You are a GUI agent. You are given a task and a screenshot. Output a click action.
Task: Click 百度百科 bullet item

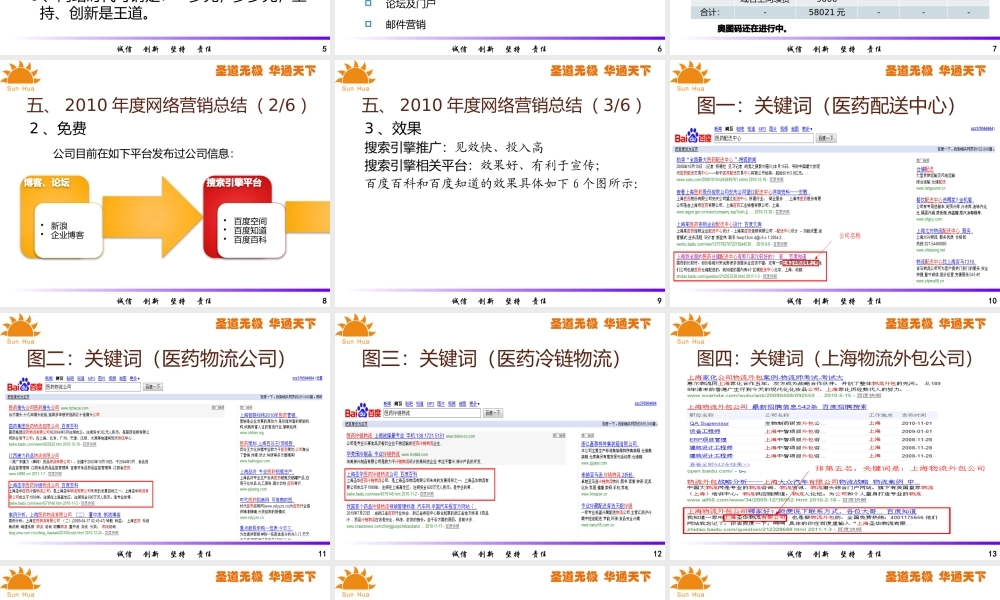[x=250, y=240]
